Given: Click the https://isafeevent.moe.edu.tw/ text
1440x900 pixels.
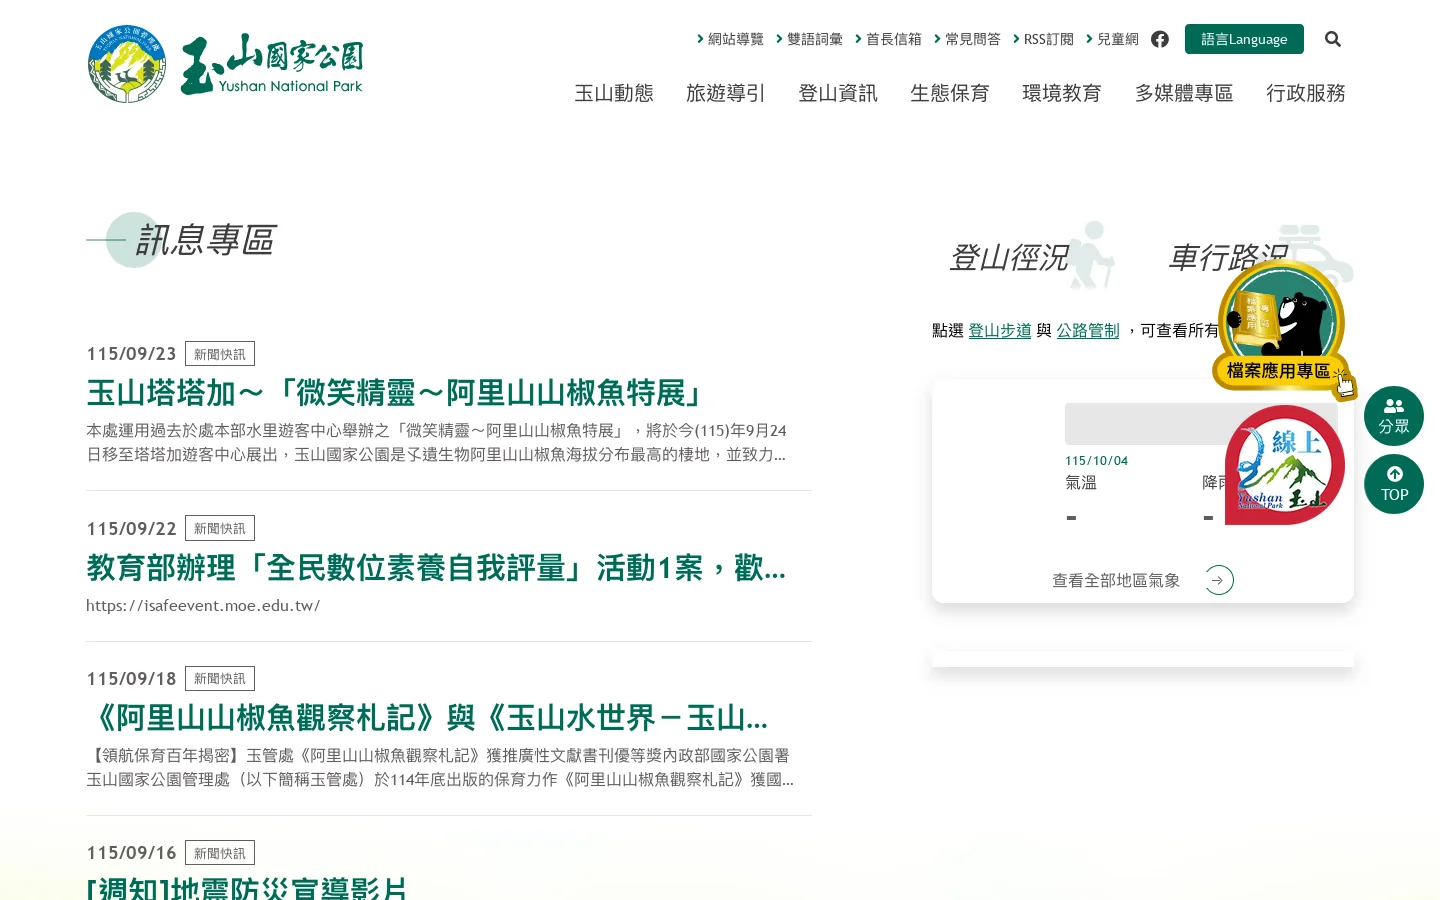Looking at the screenshot, I should point(203,605).
